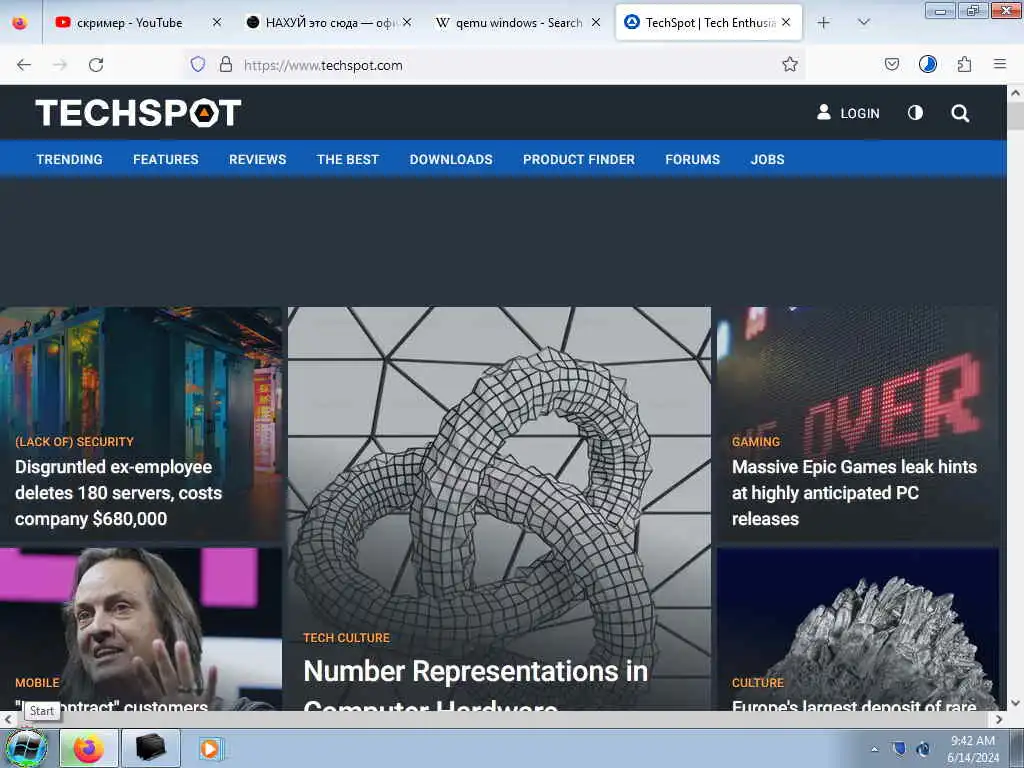This screenshot has width=1024, height=768.
Task: Reload the TechSpot page
Action: pos(96,65)
